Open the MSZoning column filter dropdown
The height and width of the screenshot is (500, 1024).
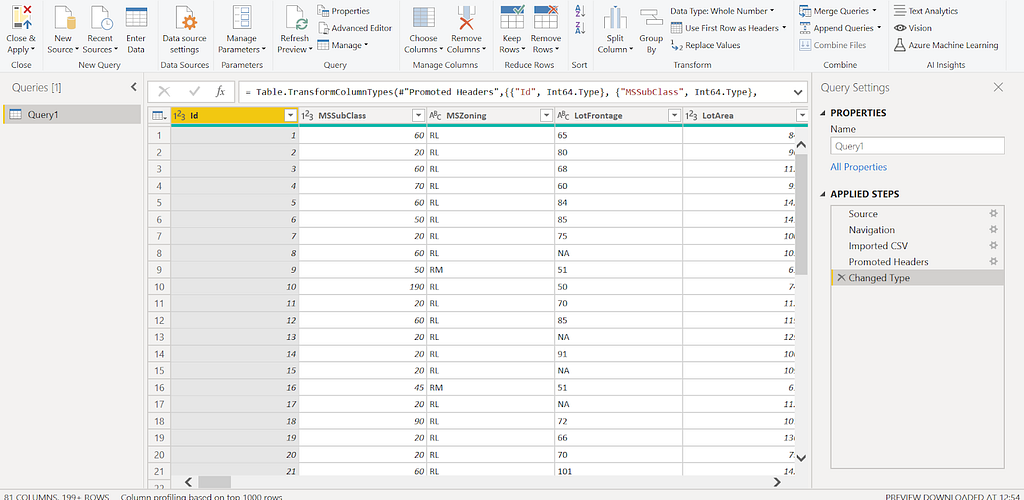tap(547, 116)
